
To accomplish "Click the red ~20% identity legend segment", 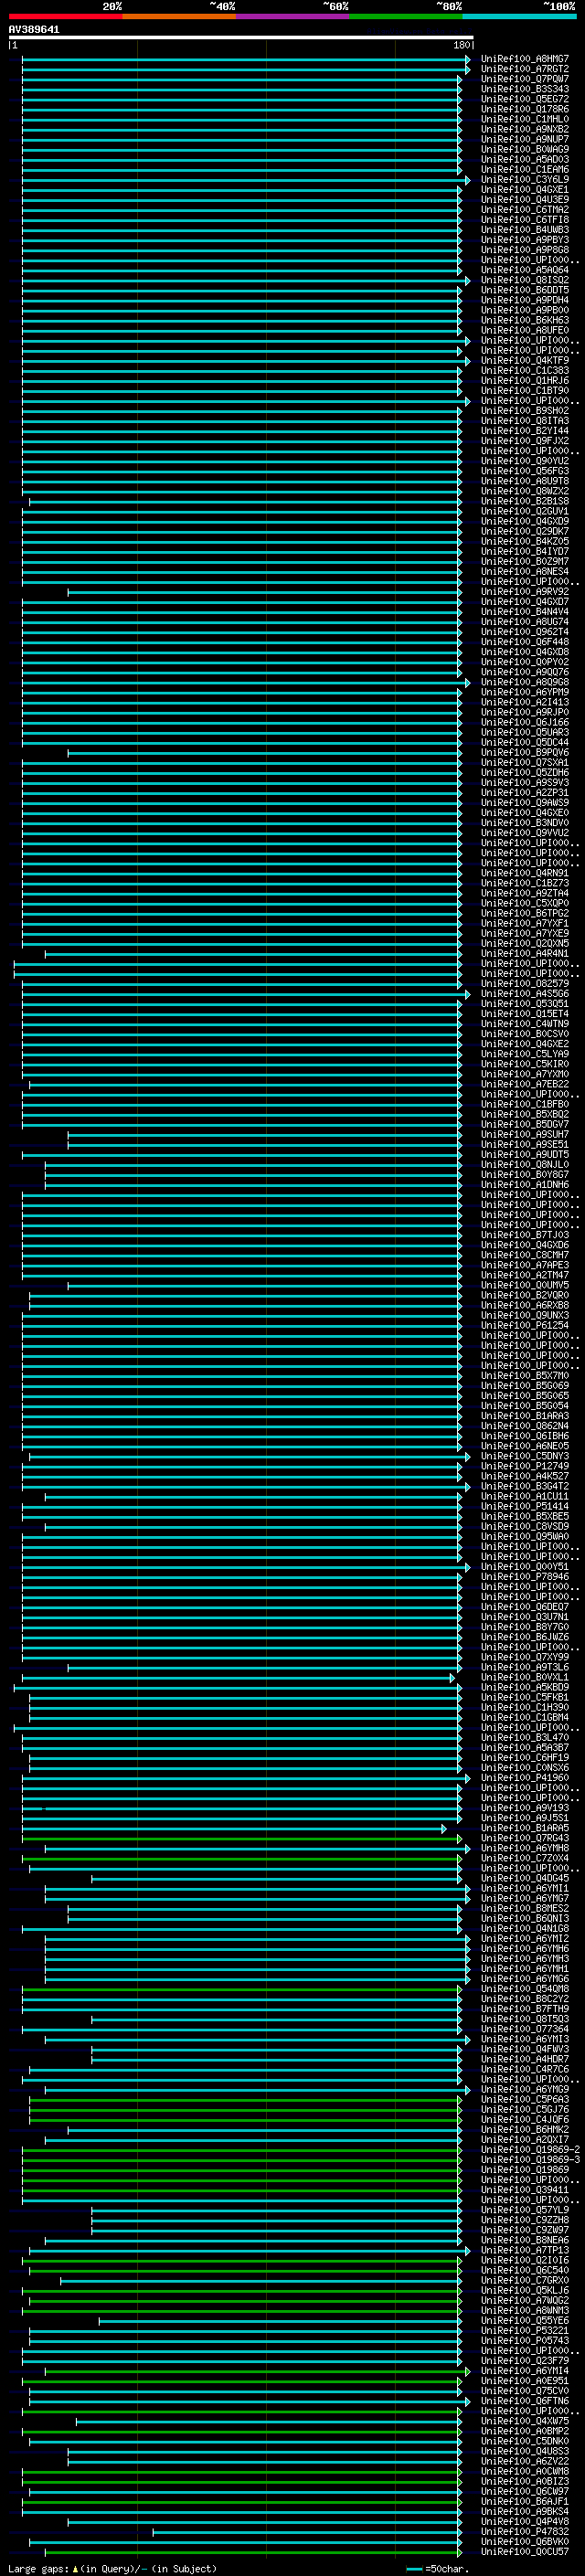I will (65, 16).
